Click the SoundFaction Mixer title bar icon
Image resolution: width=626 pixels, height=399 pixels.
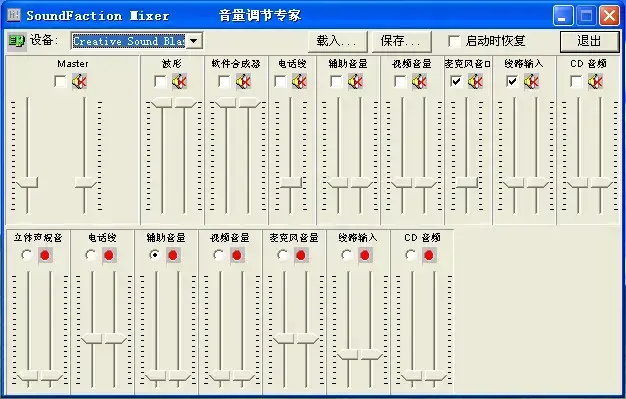click(x=14, y=15)
